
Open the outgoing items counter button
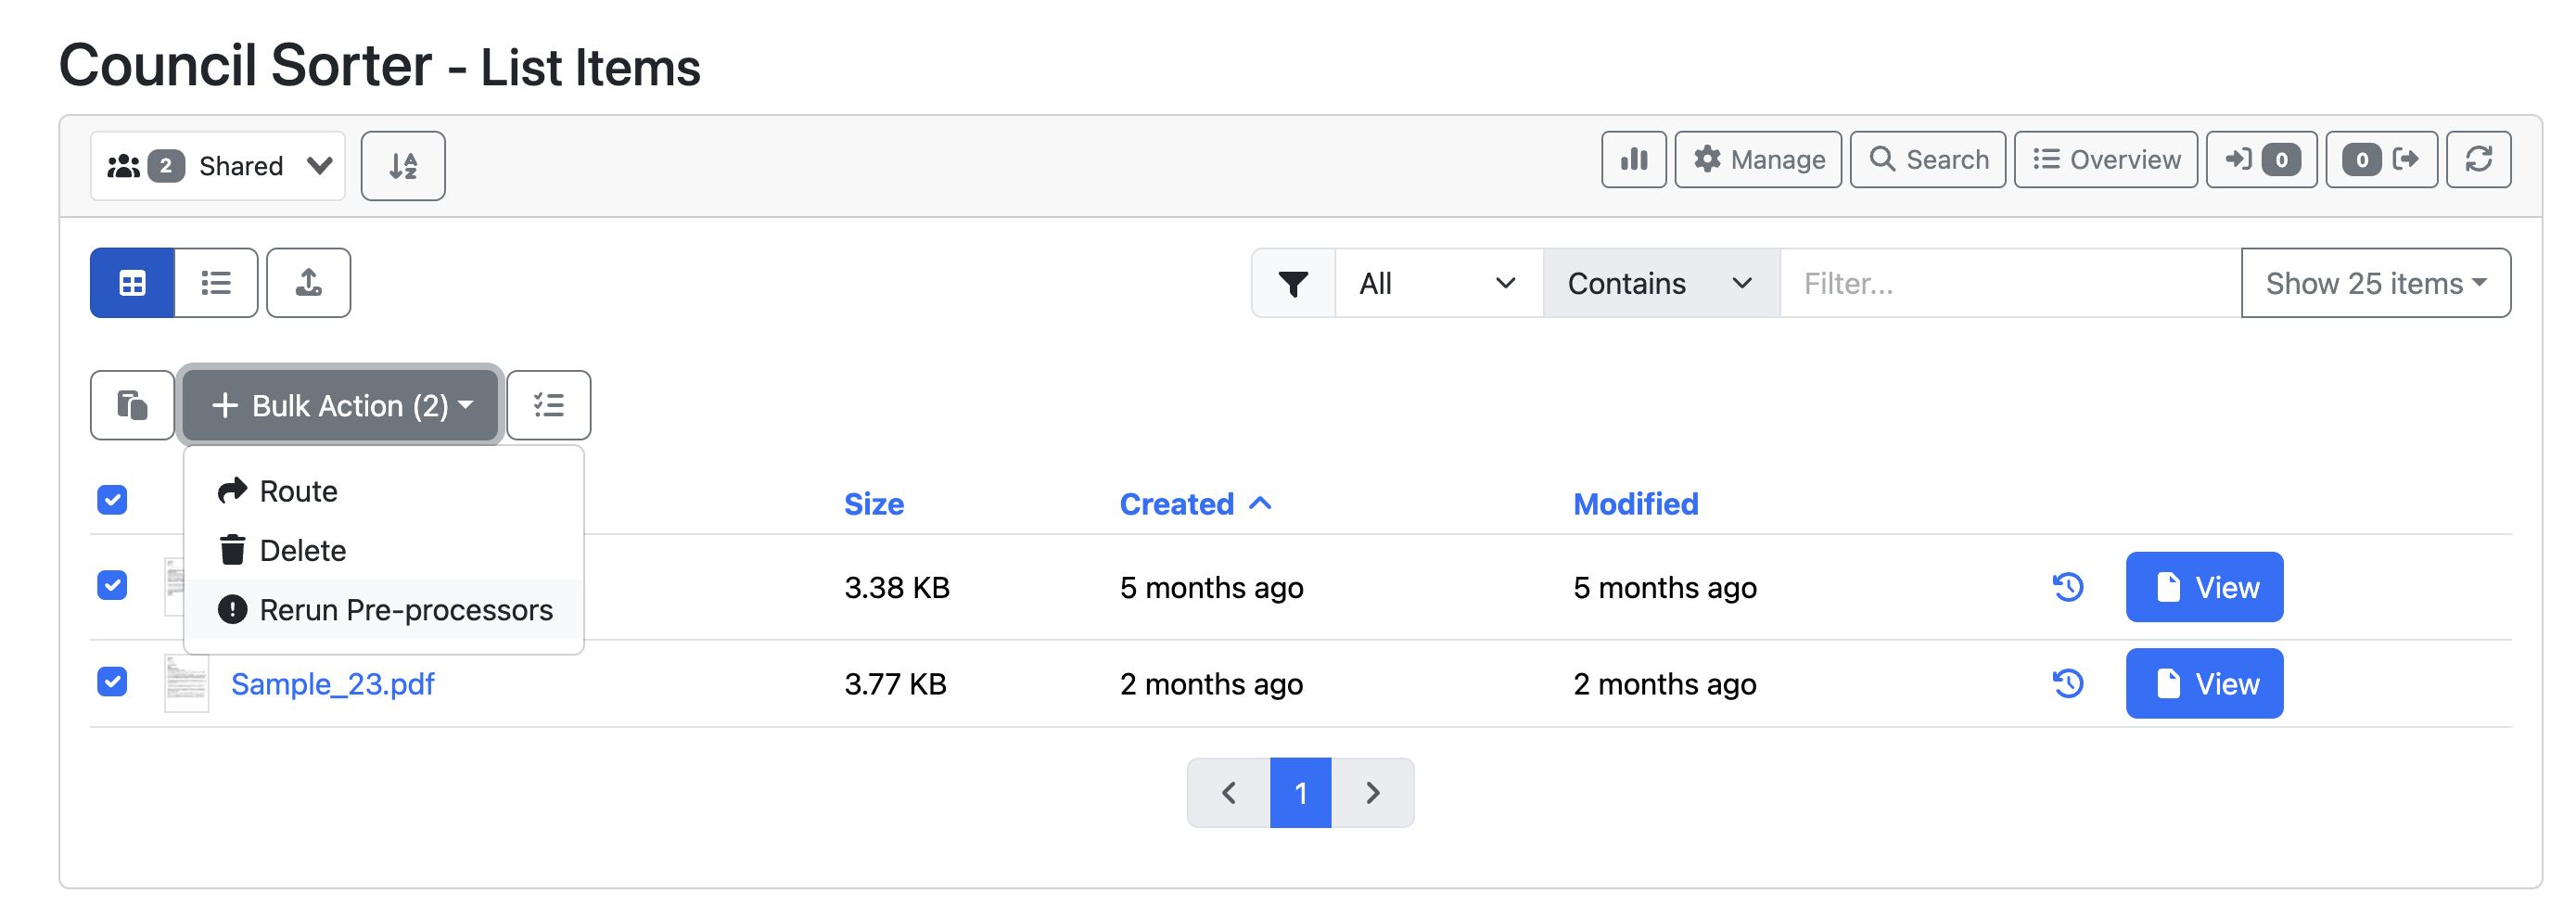[2381, 160]
